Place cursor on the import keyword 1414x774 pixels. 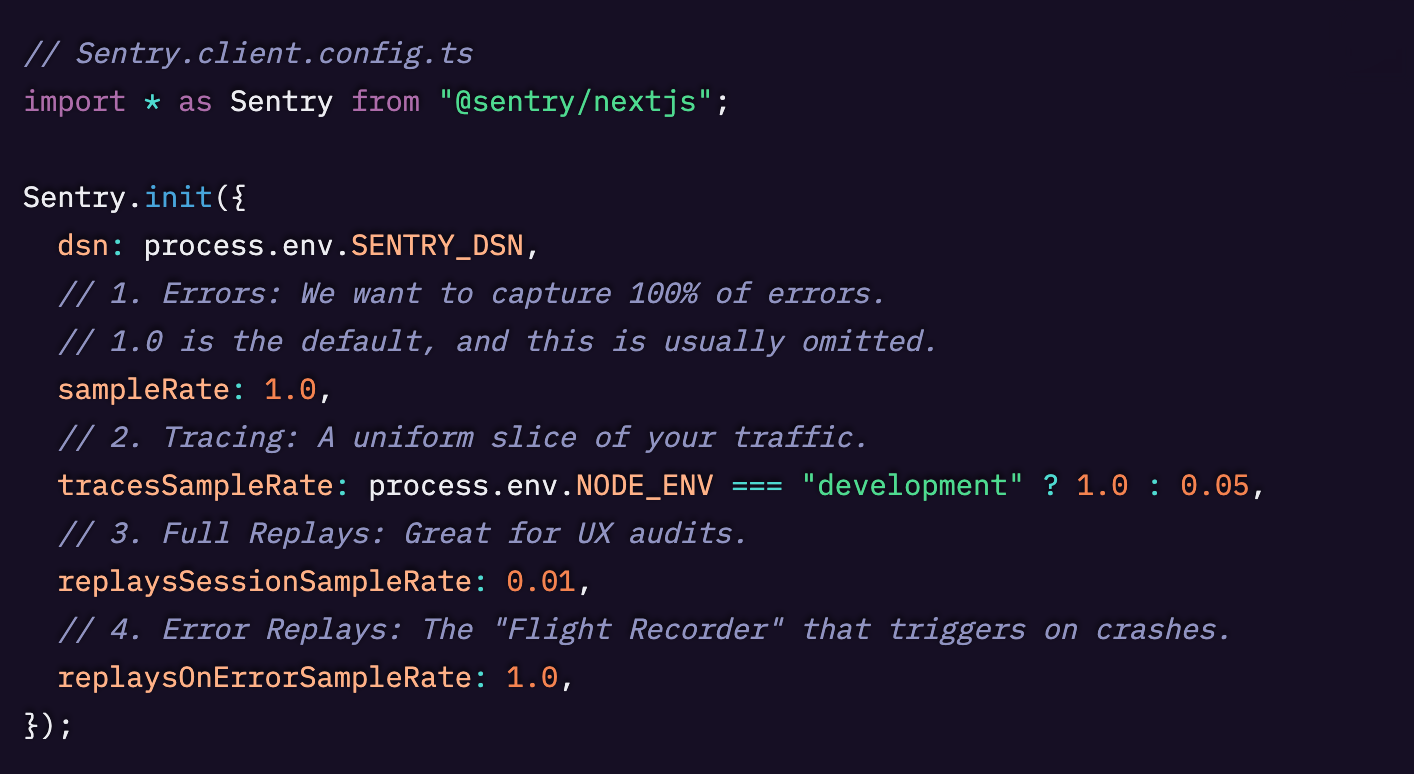tap(74, 102)
